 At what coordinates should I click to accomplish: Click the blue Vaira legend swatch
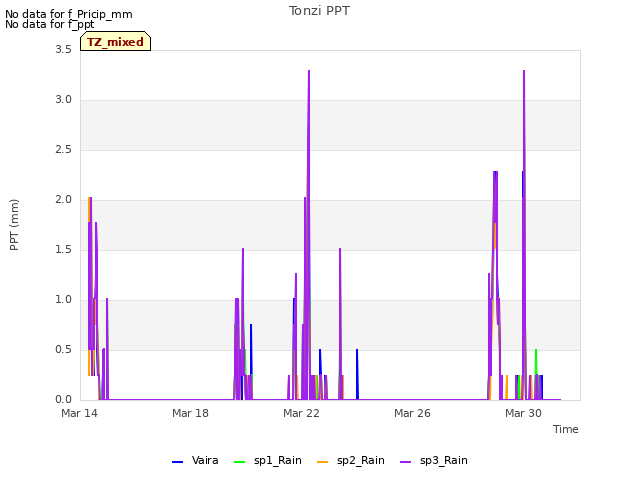click(178, 462)
